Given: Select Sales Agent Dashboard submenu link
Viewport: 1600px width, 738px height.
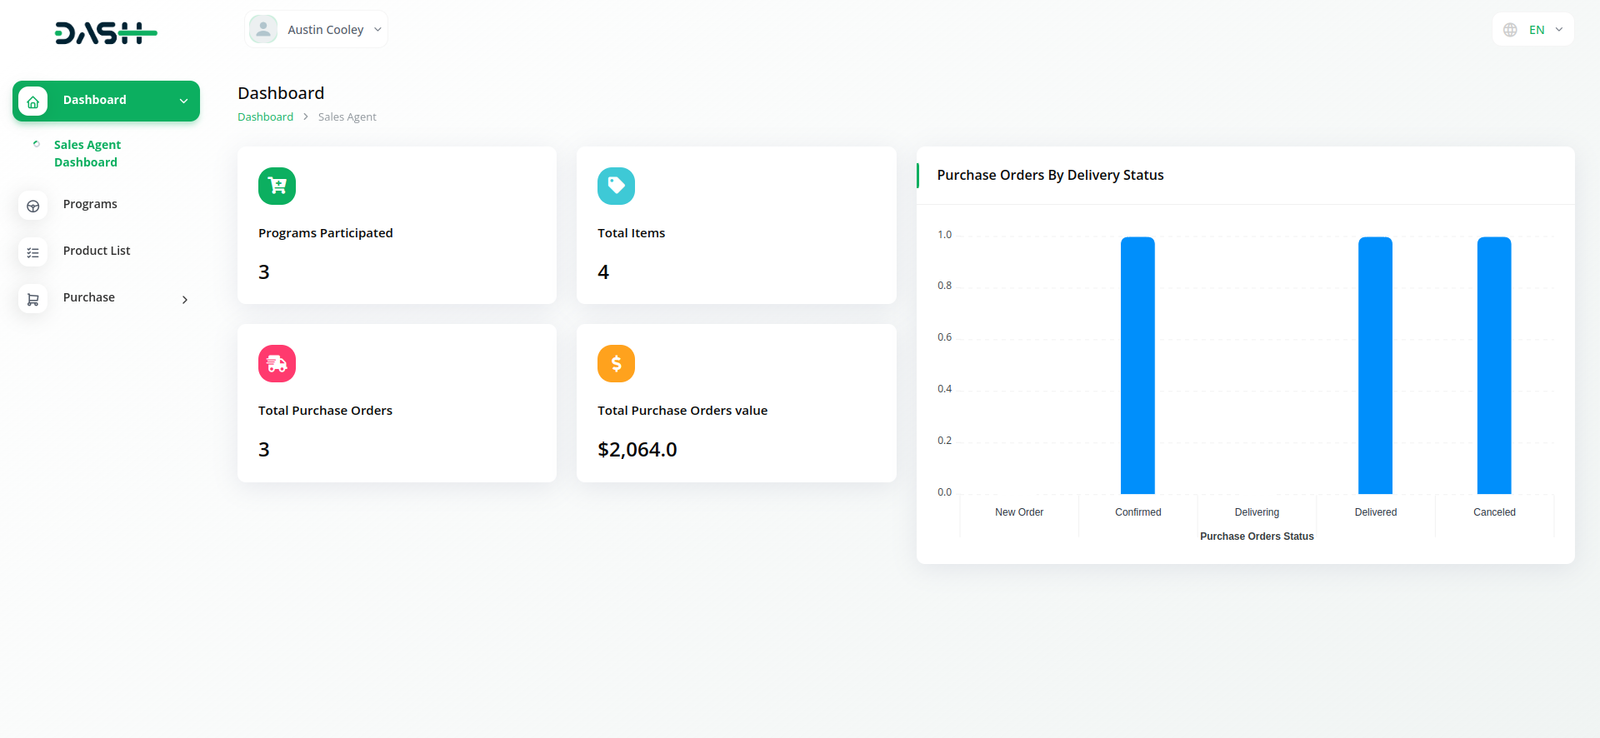Looking at the screenshot, I should [x=87, y=153].
